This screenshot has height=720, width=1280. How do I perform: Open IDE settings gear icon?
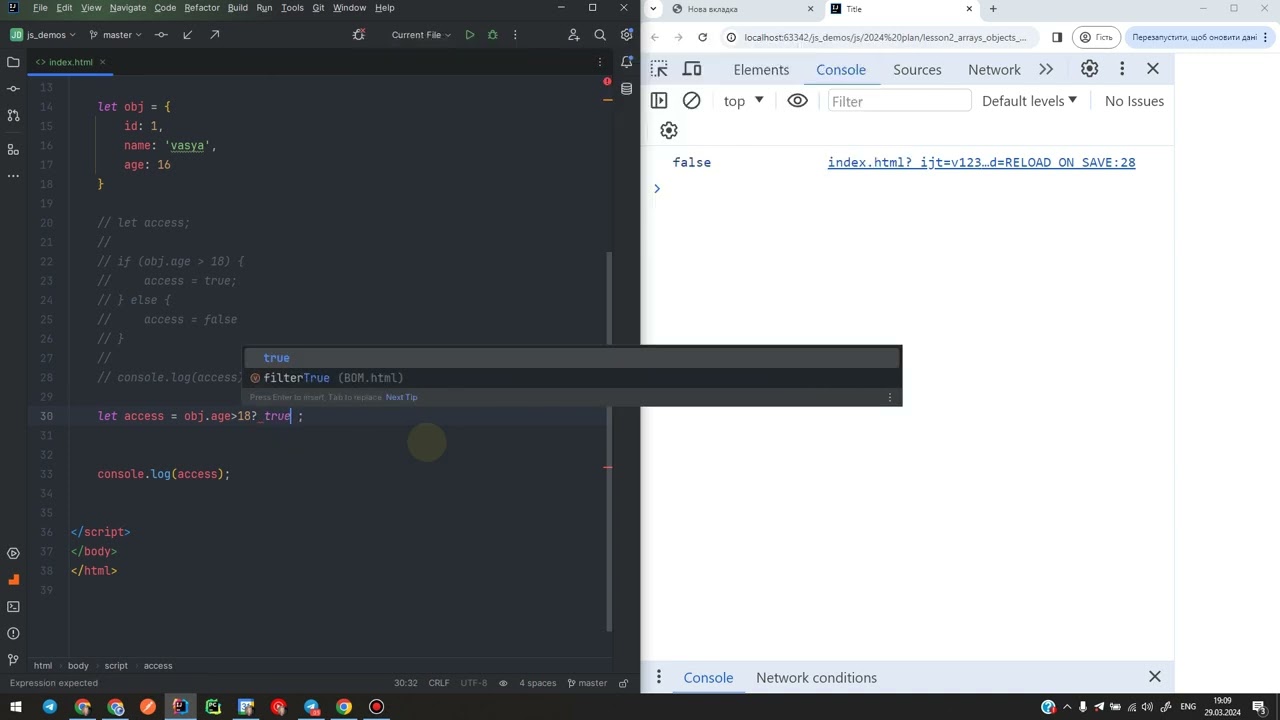coord(627,35)
